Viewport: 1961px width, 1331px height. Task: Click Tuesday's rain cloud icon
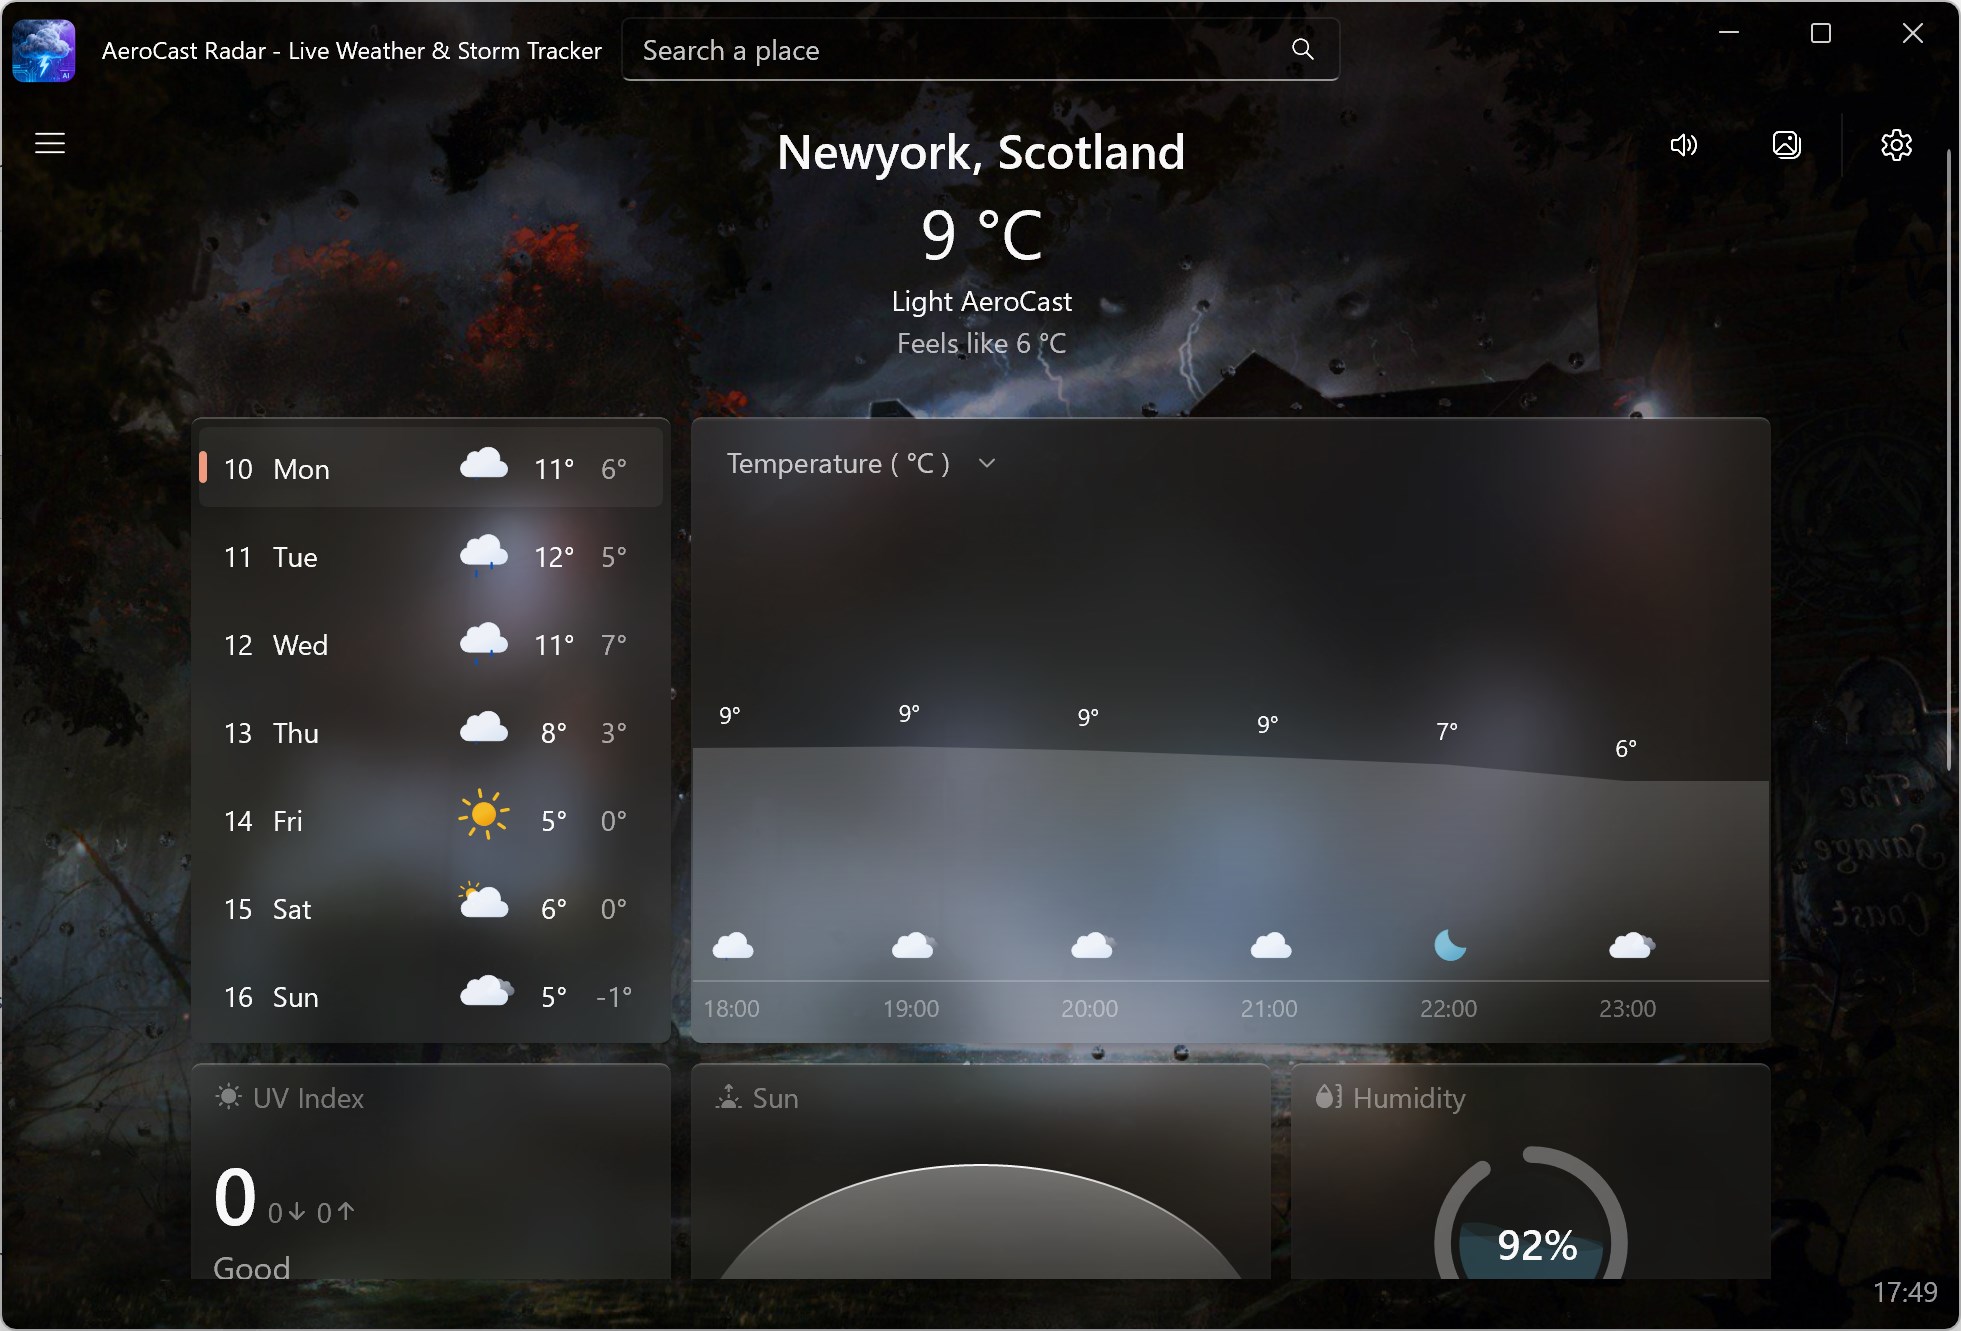tap(483, 555)
